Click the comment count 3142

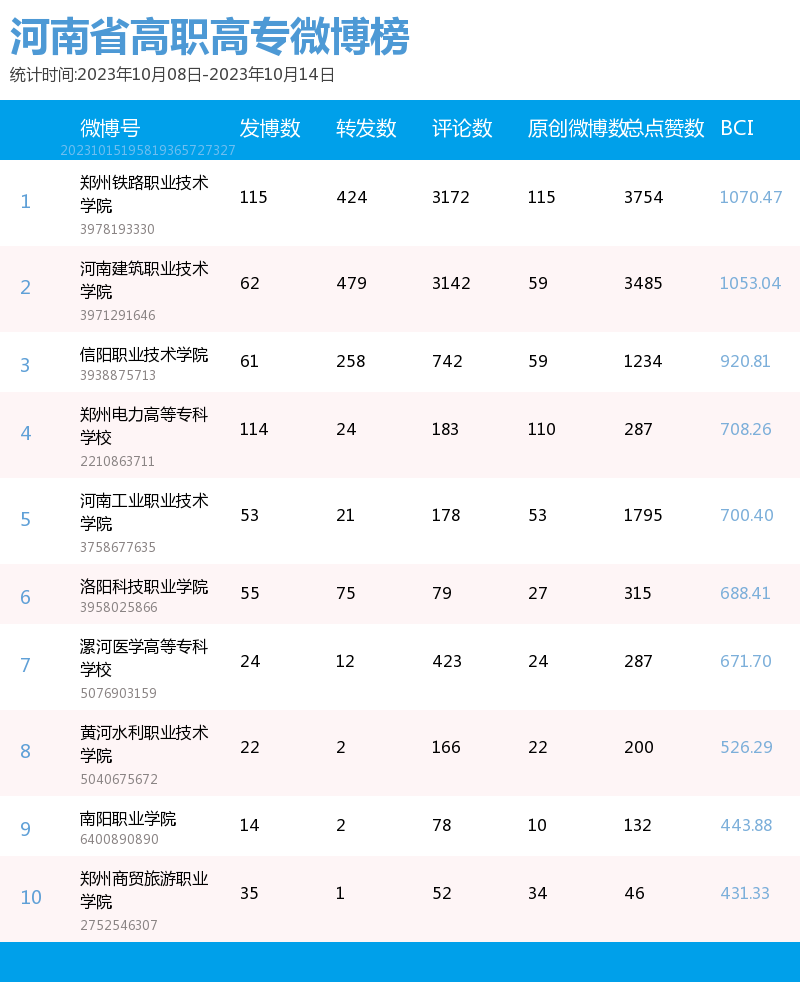coord(451,283)
